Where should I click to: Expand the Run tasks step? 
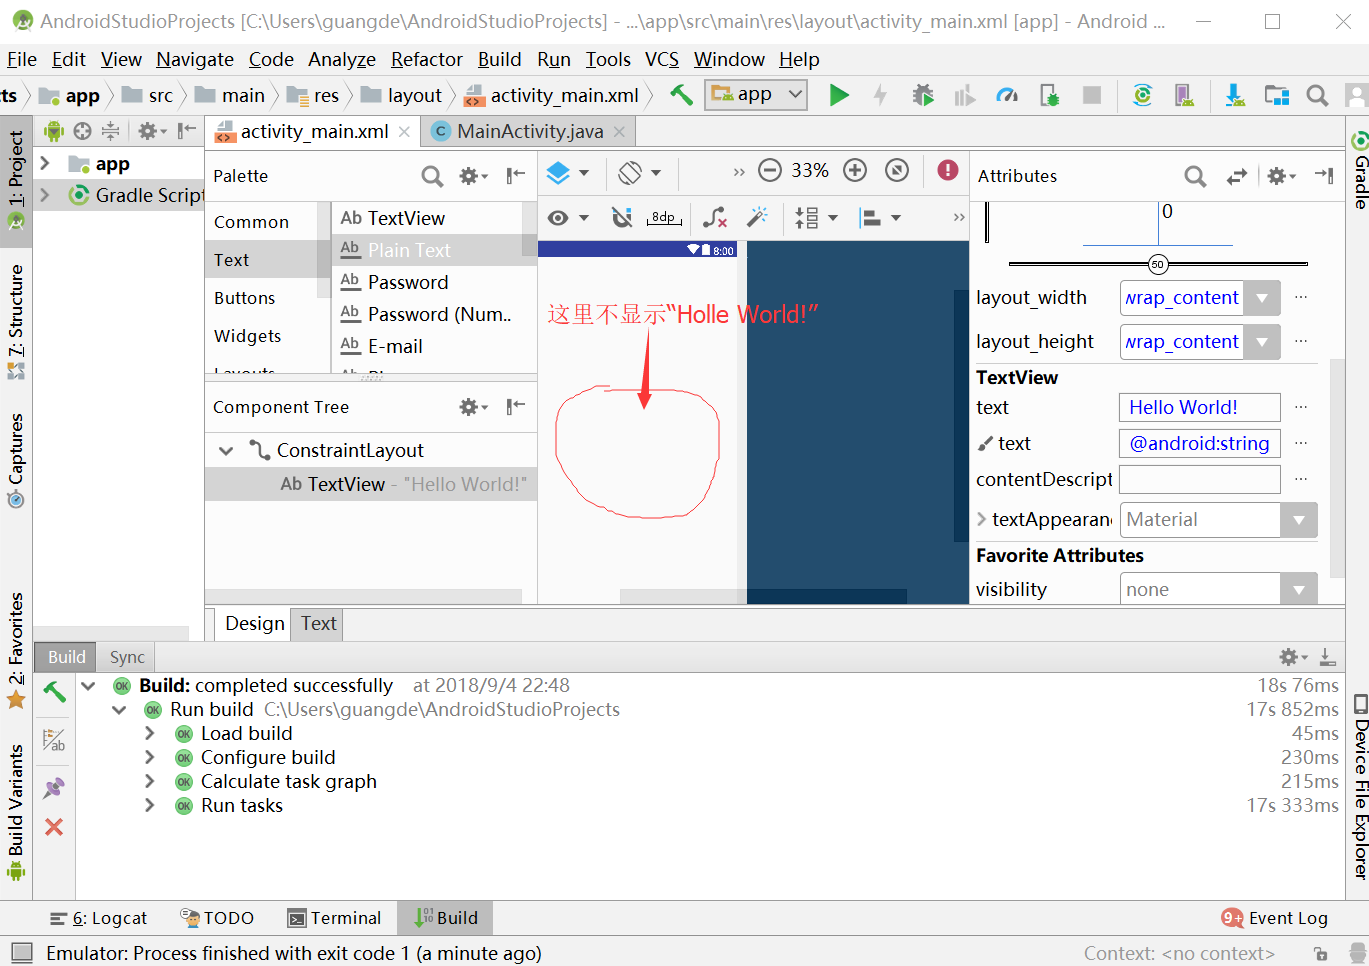click(x=150, y=805)
